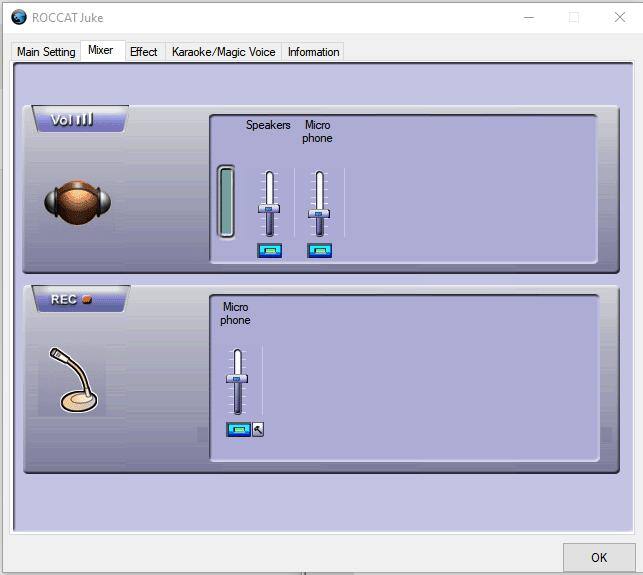Switch to the Main Setting tab
Image resolution: width=643 pixels, height=575 pixels.
tap(46, 52)
